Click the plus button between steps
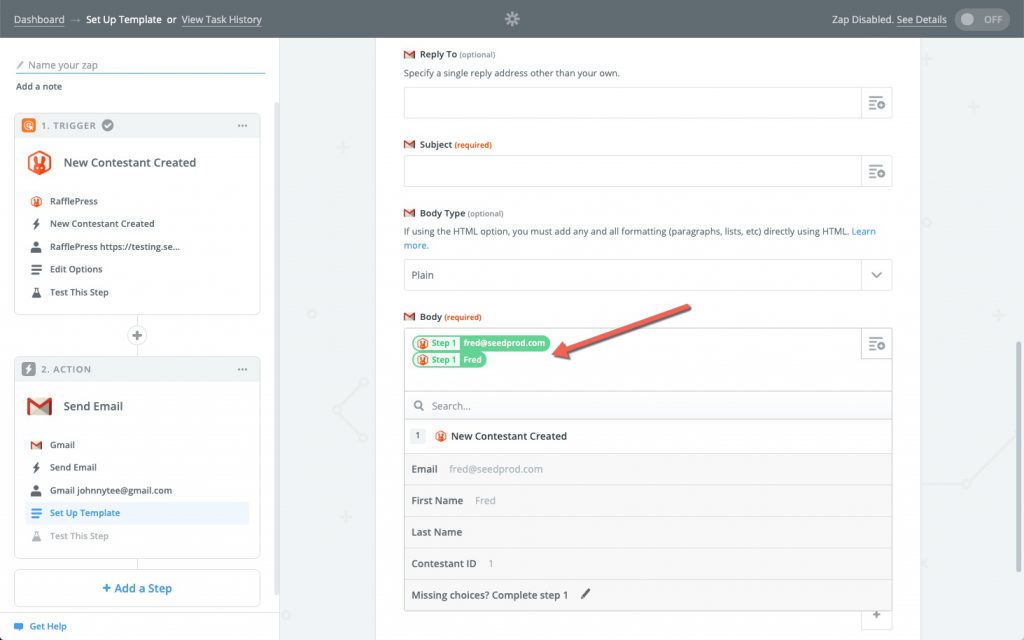Image resolution: width=1024 pixels, height=640 pixels. [137, 335]
